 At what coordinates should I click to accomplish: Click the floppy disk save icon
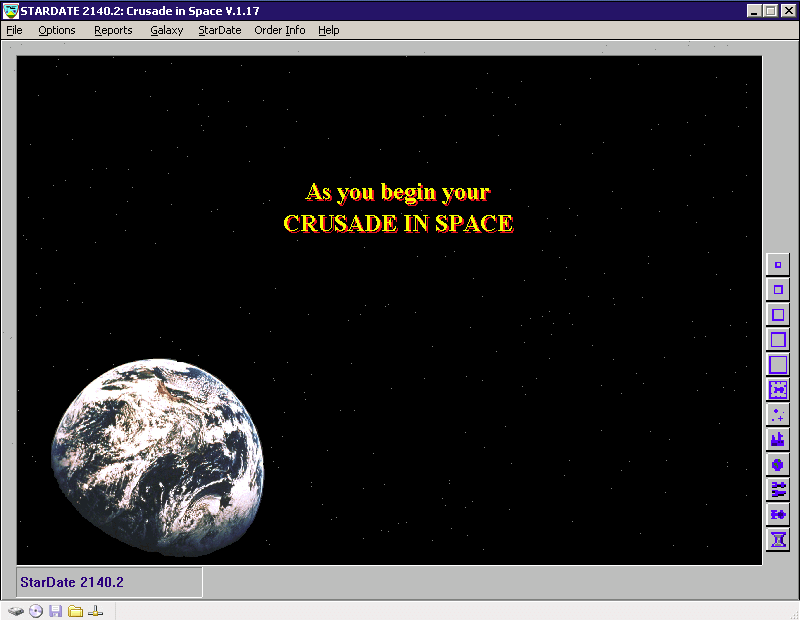56,611
